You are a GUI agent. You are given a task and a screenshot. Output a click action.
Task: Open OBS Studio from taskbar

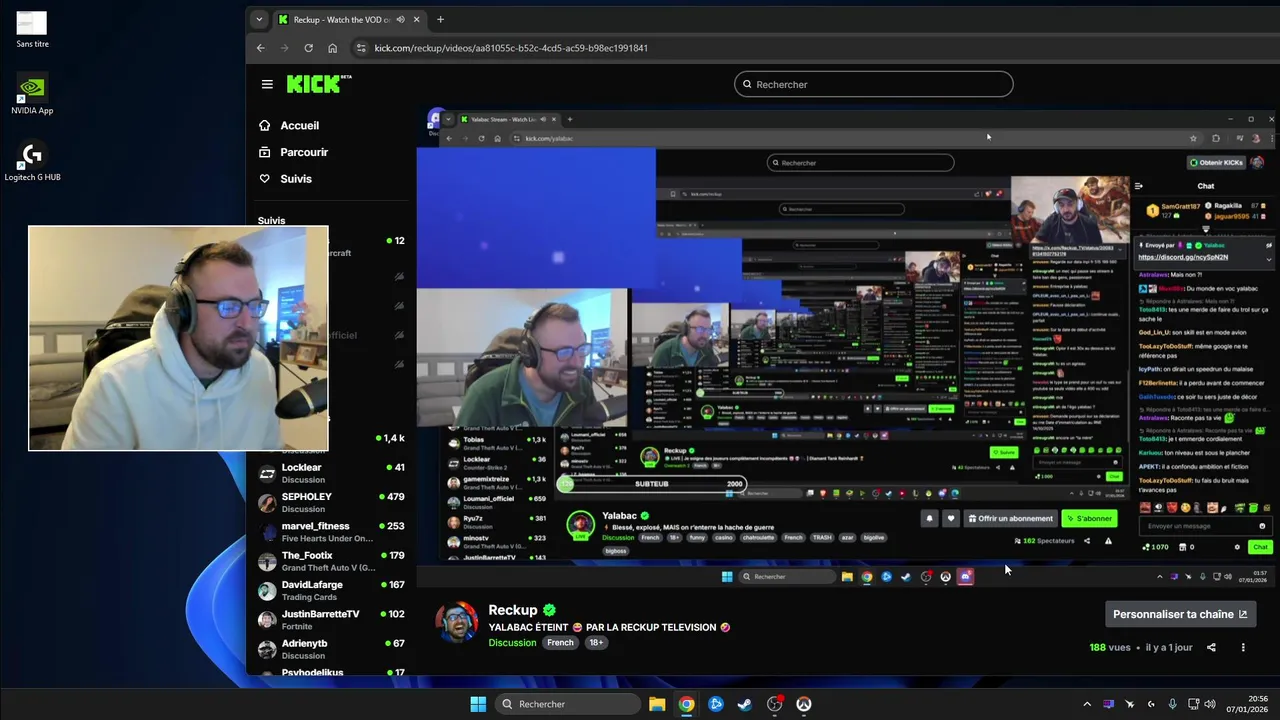point(774,704)
